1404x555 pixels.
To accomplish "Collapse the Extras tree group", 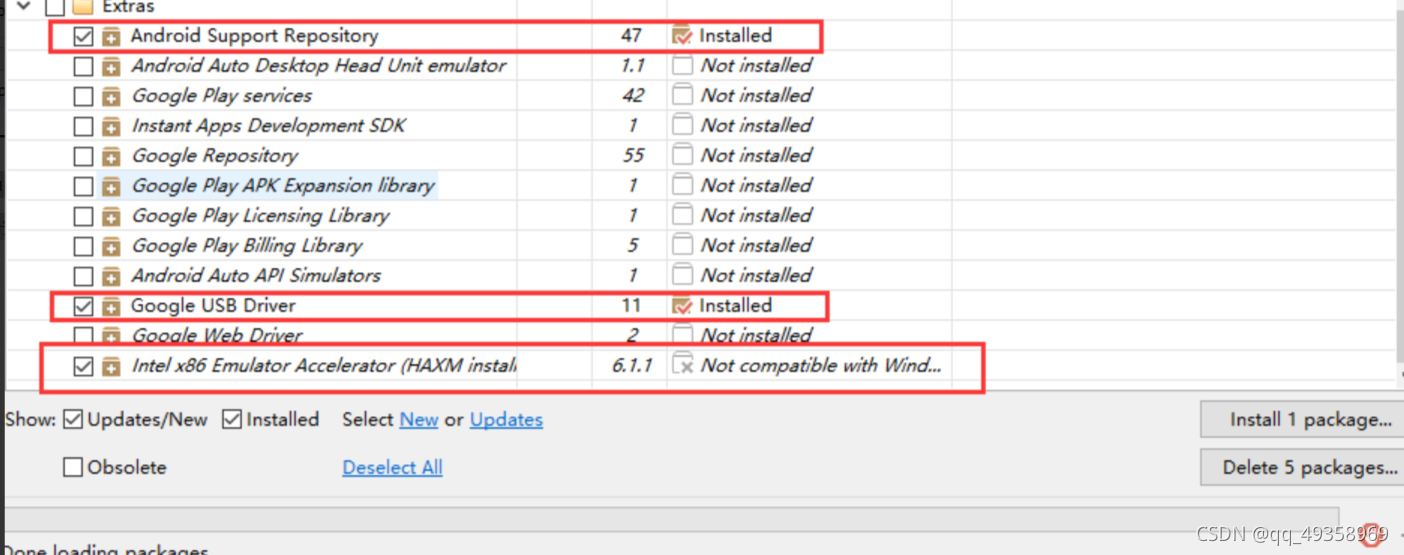I will point(24,6).
